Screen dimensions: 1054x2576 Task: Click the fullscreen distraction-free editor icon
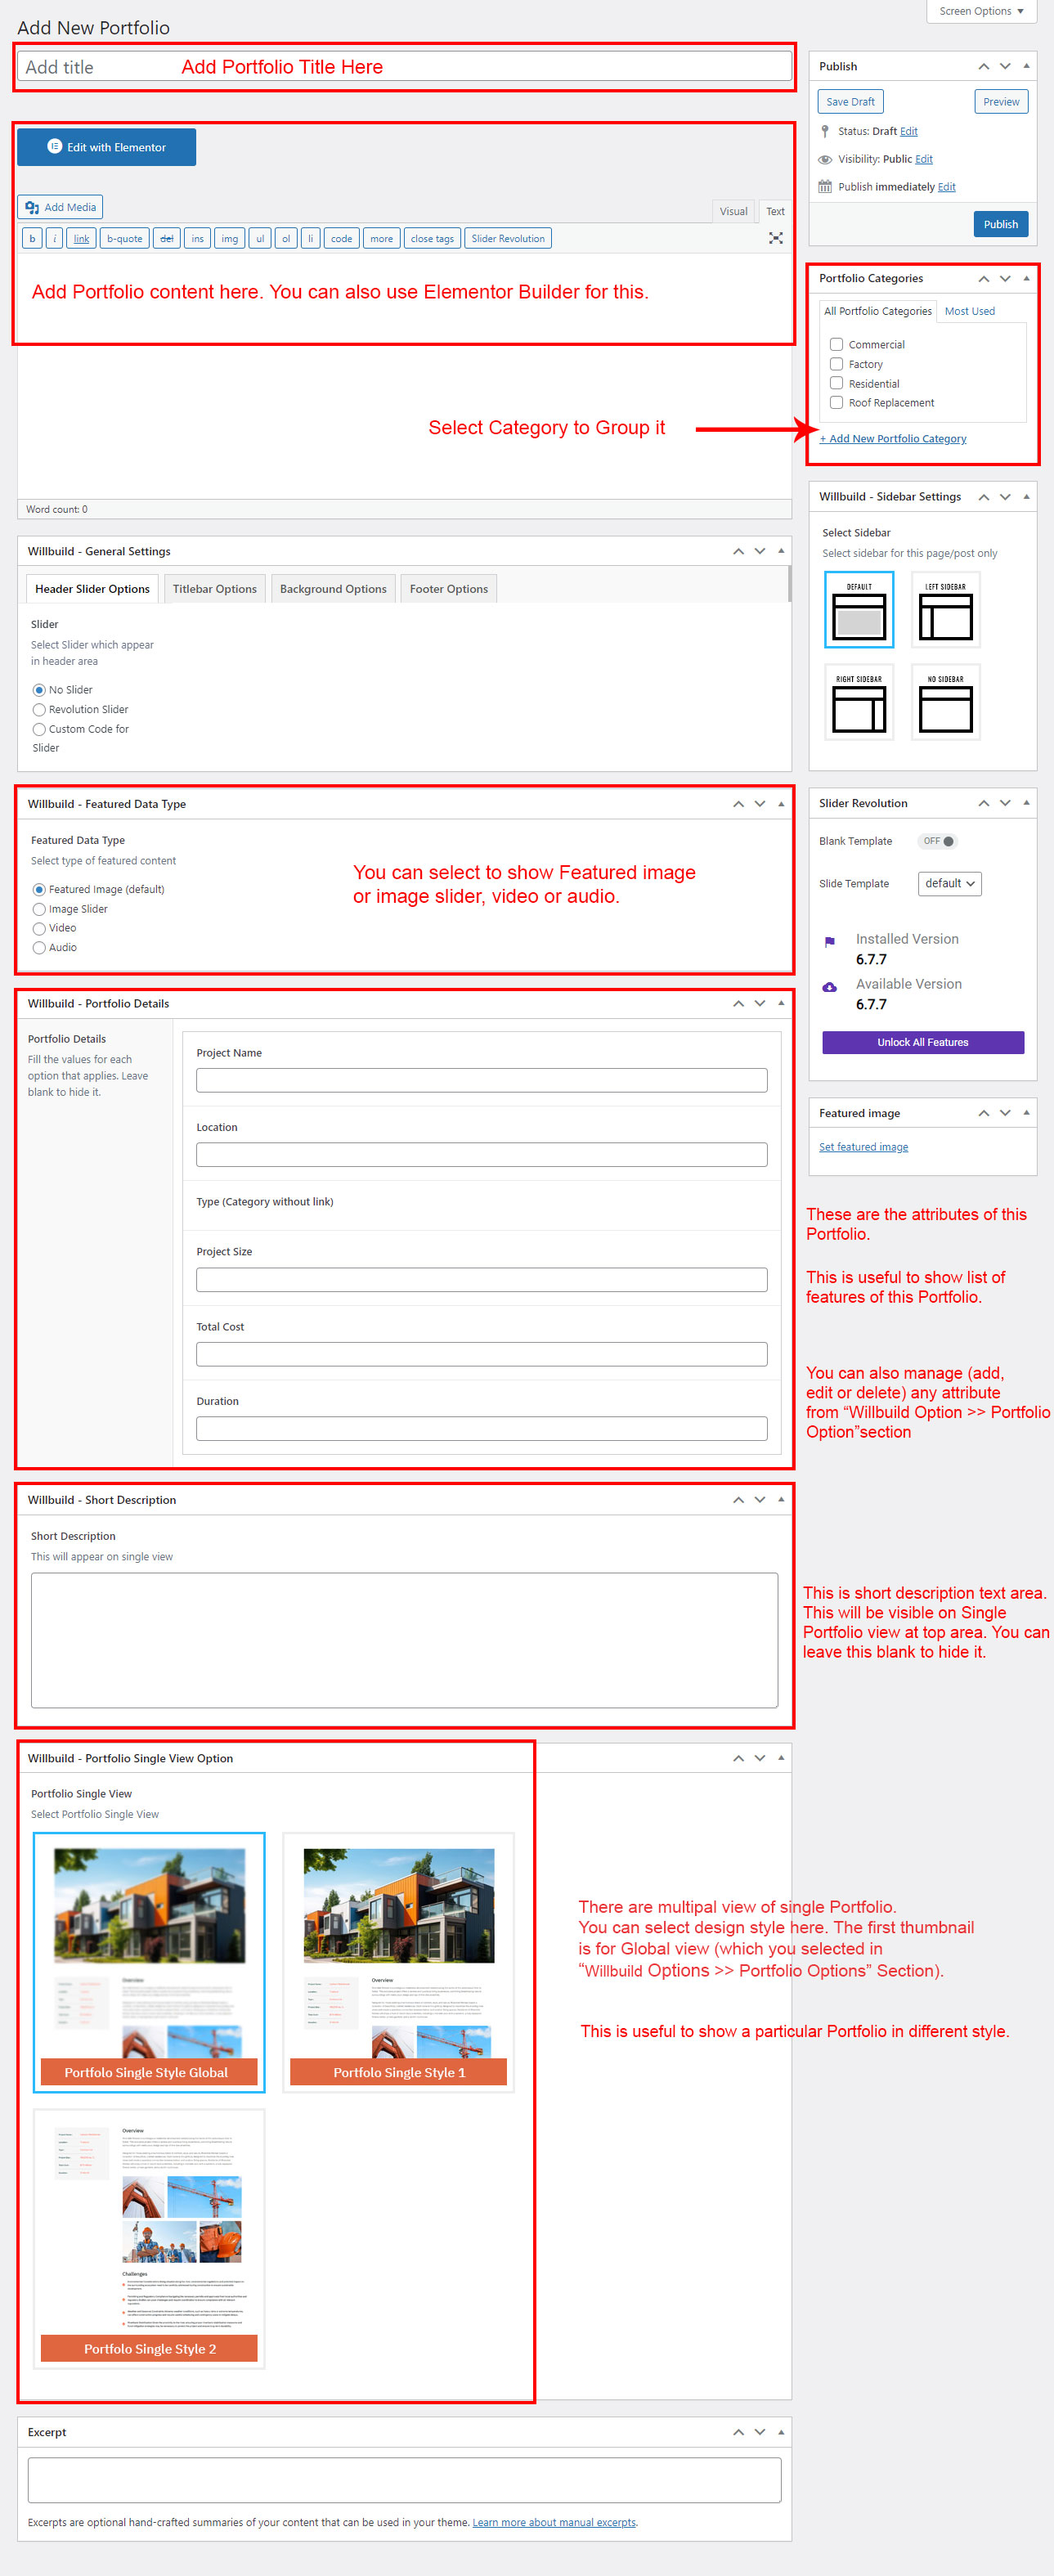[x=775, y=238]
